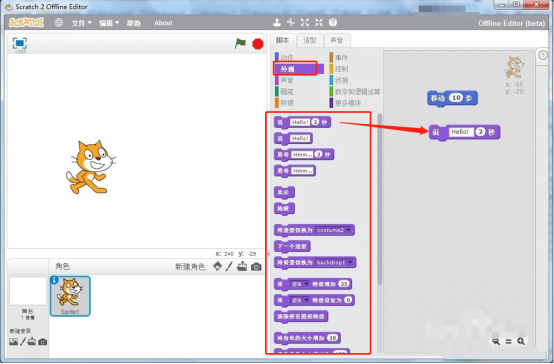Click the 显示 block in palette
The image size is (554, 364).
284,193
